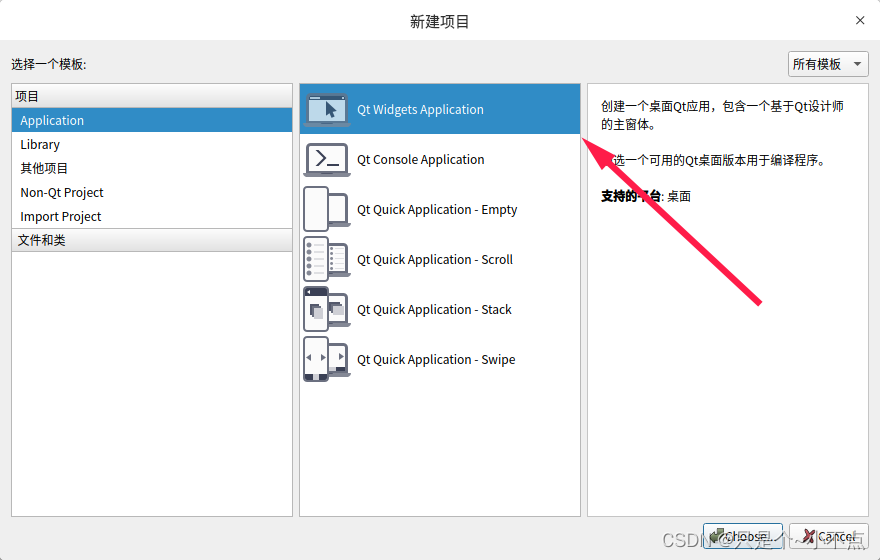Screen dimensions: 880x560
Task: Select the Qt Widgets Application template icon
Action: (x=327, y=109)
